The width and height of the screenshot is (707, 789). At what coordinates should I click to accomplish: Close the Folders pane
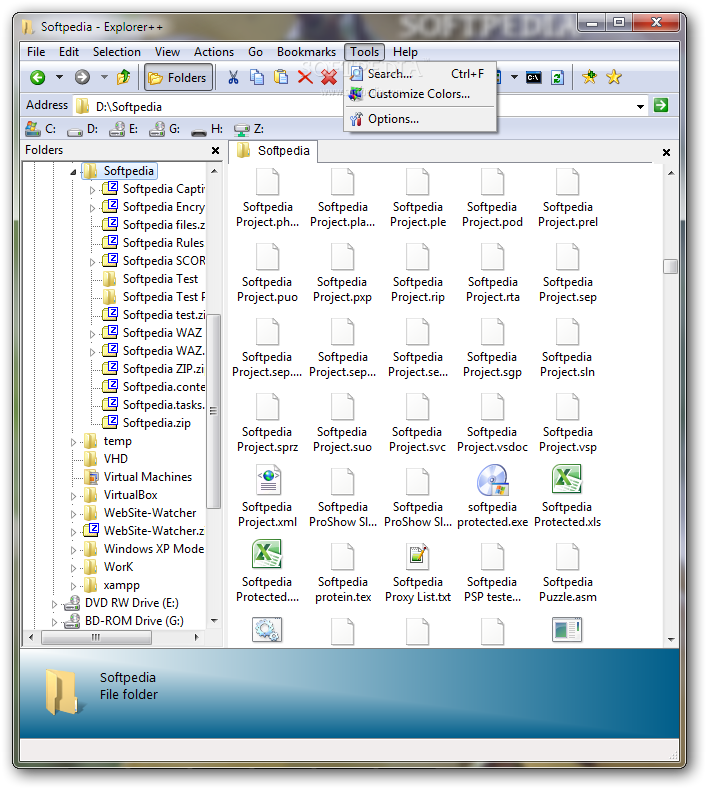click(215, 150)
